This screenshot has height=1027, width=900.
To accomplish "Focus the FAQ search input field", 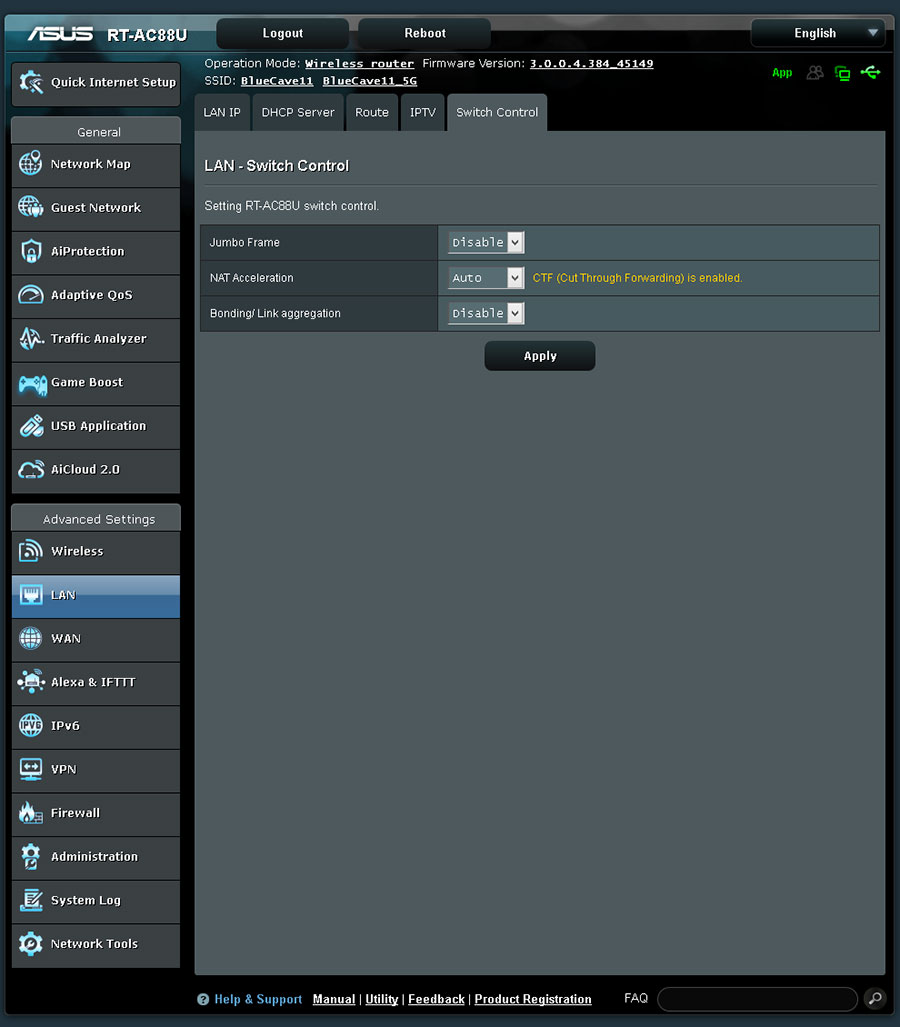I will 757,999.
